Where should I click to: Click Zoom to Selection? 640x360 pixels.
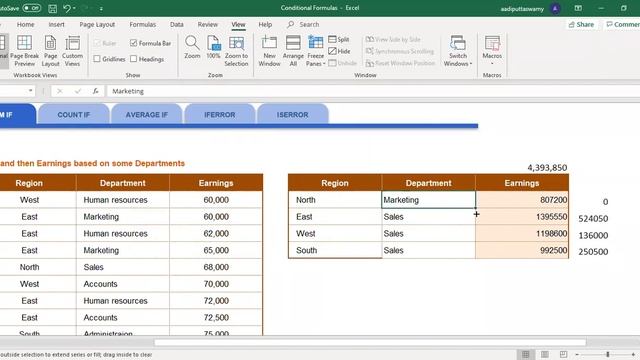tap(236, 51)
